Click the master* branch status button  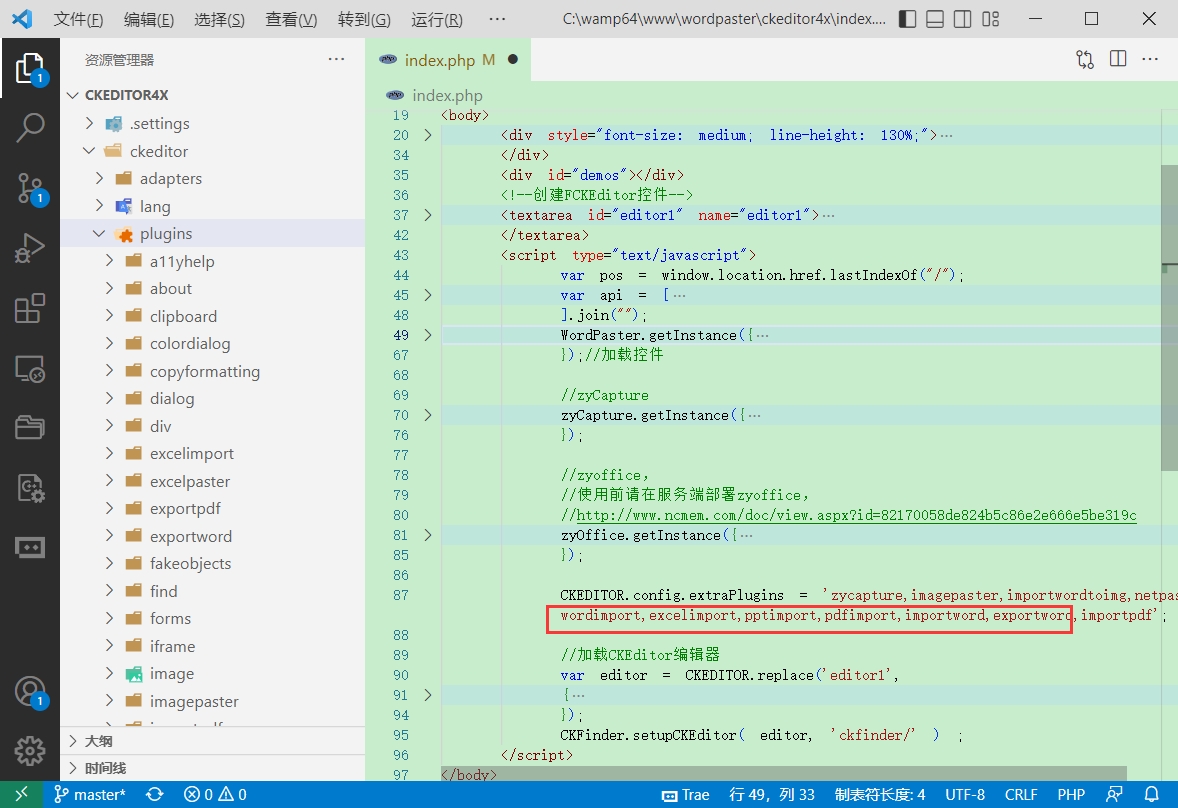pyautogui.click(x=90, y=795)
